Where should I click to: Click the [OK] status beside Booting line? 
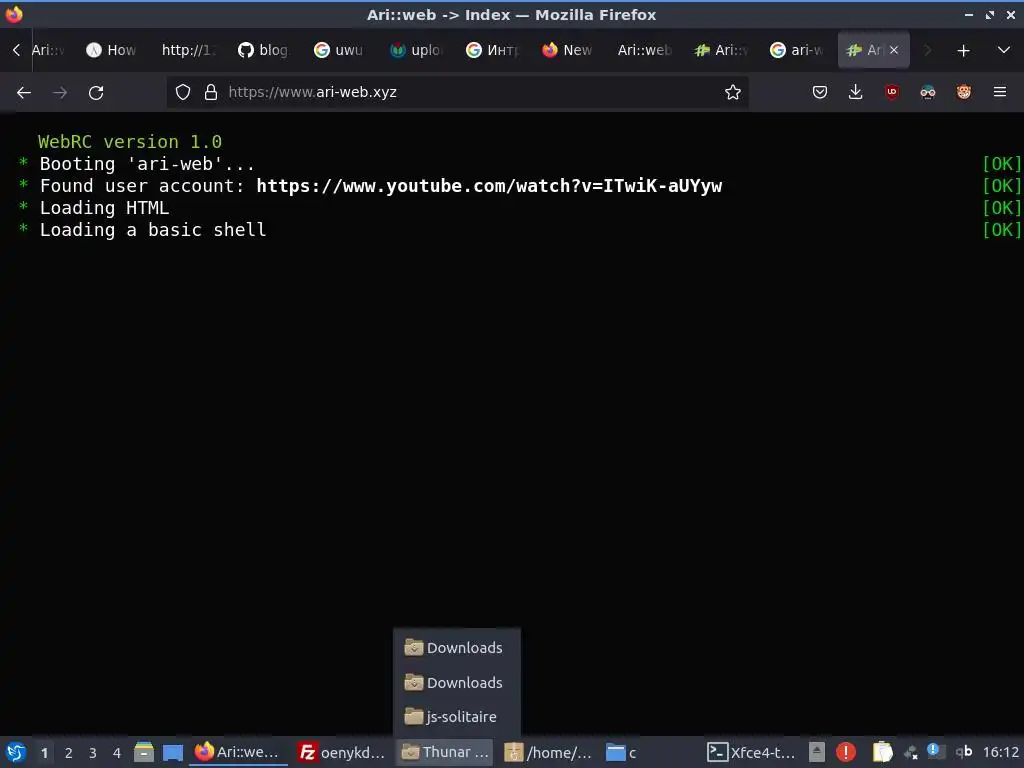coord(1001,164)
